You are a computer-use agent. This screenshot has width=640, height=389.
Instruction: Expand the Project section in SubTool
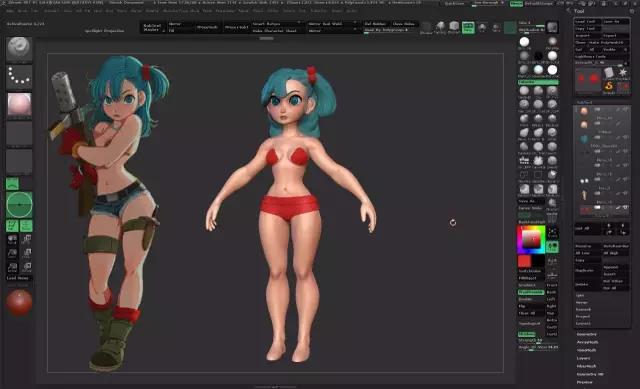coord(583,316)
